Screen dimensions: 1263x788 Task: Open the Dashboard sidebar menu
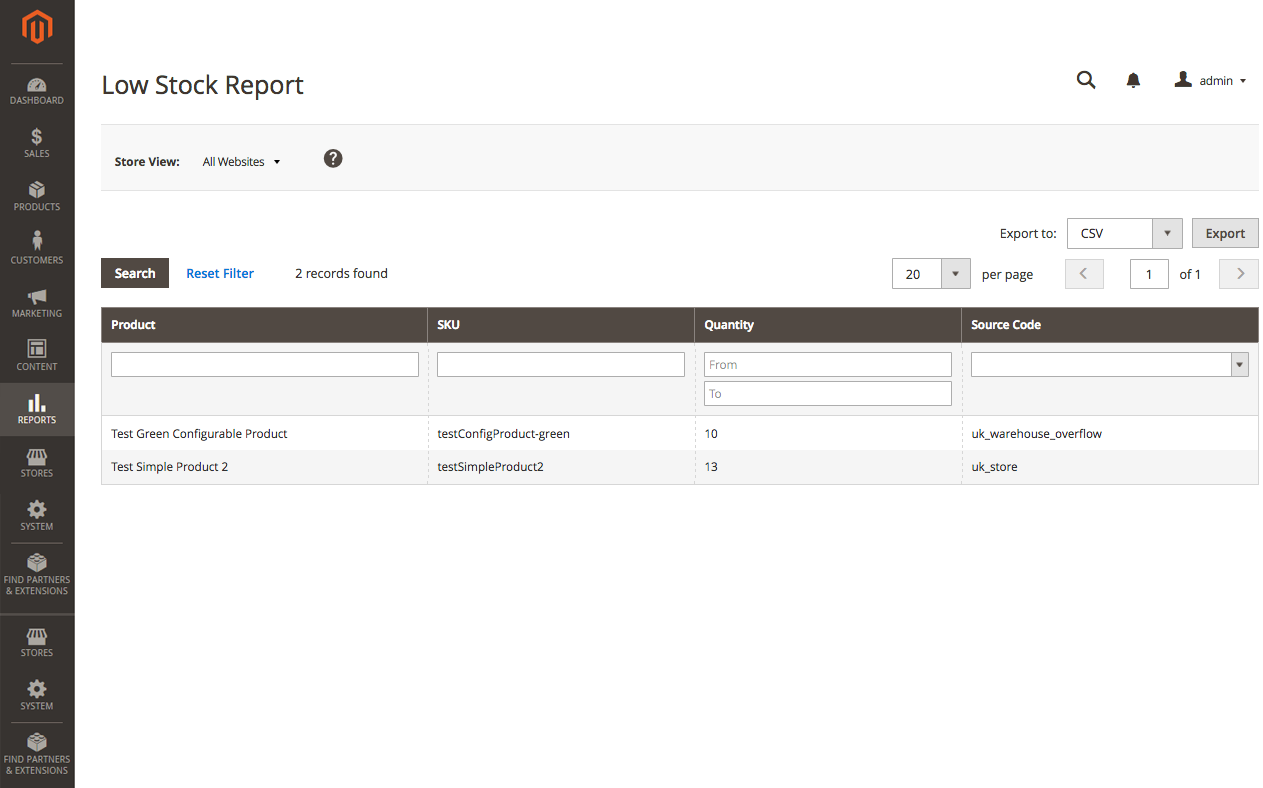pos(37,90)
